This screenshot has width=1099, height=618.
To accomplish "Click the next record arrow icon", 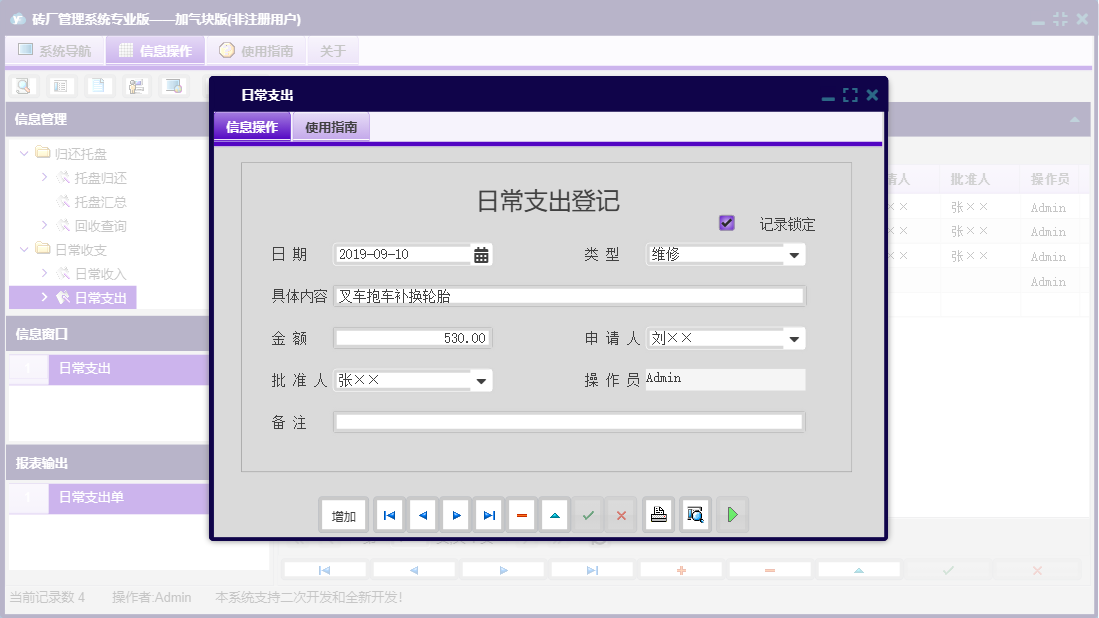I will click(455, 514).
